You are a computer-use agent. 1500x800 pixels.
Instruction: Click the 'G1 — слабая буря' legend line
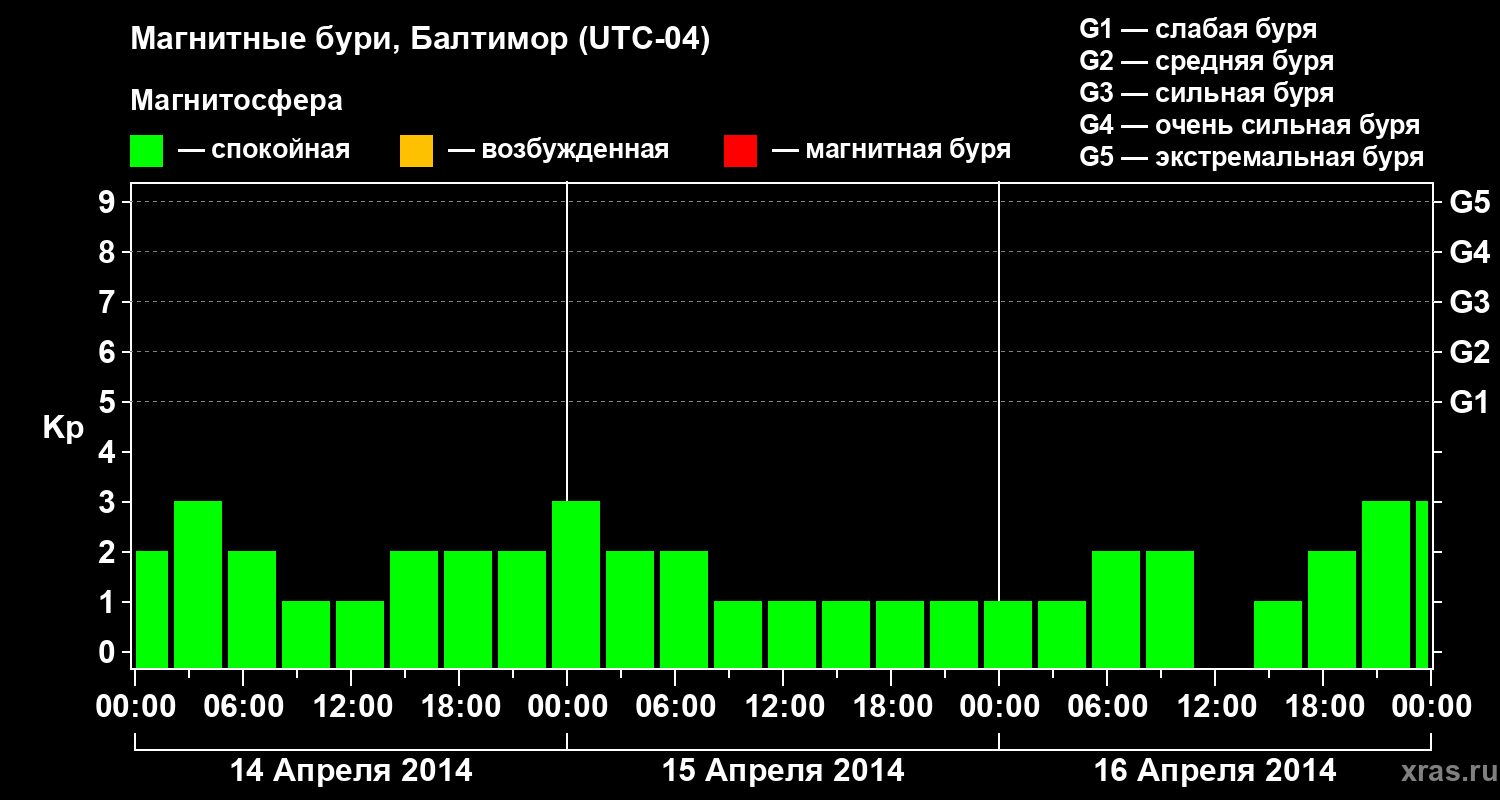tap(1198, 29)
